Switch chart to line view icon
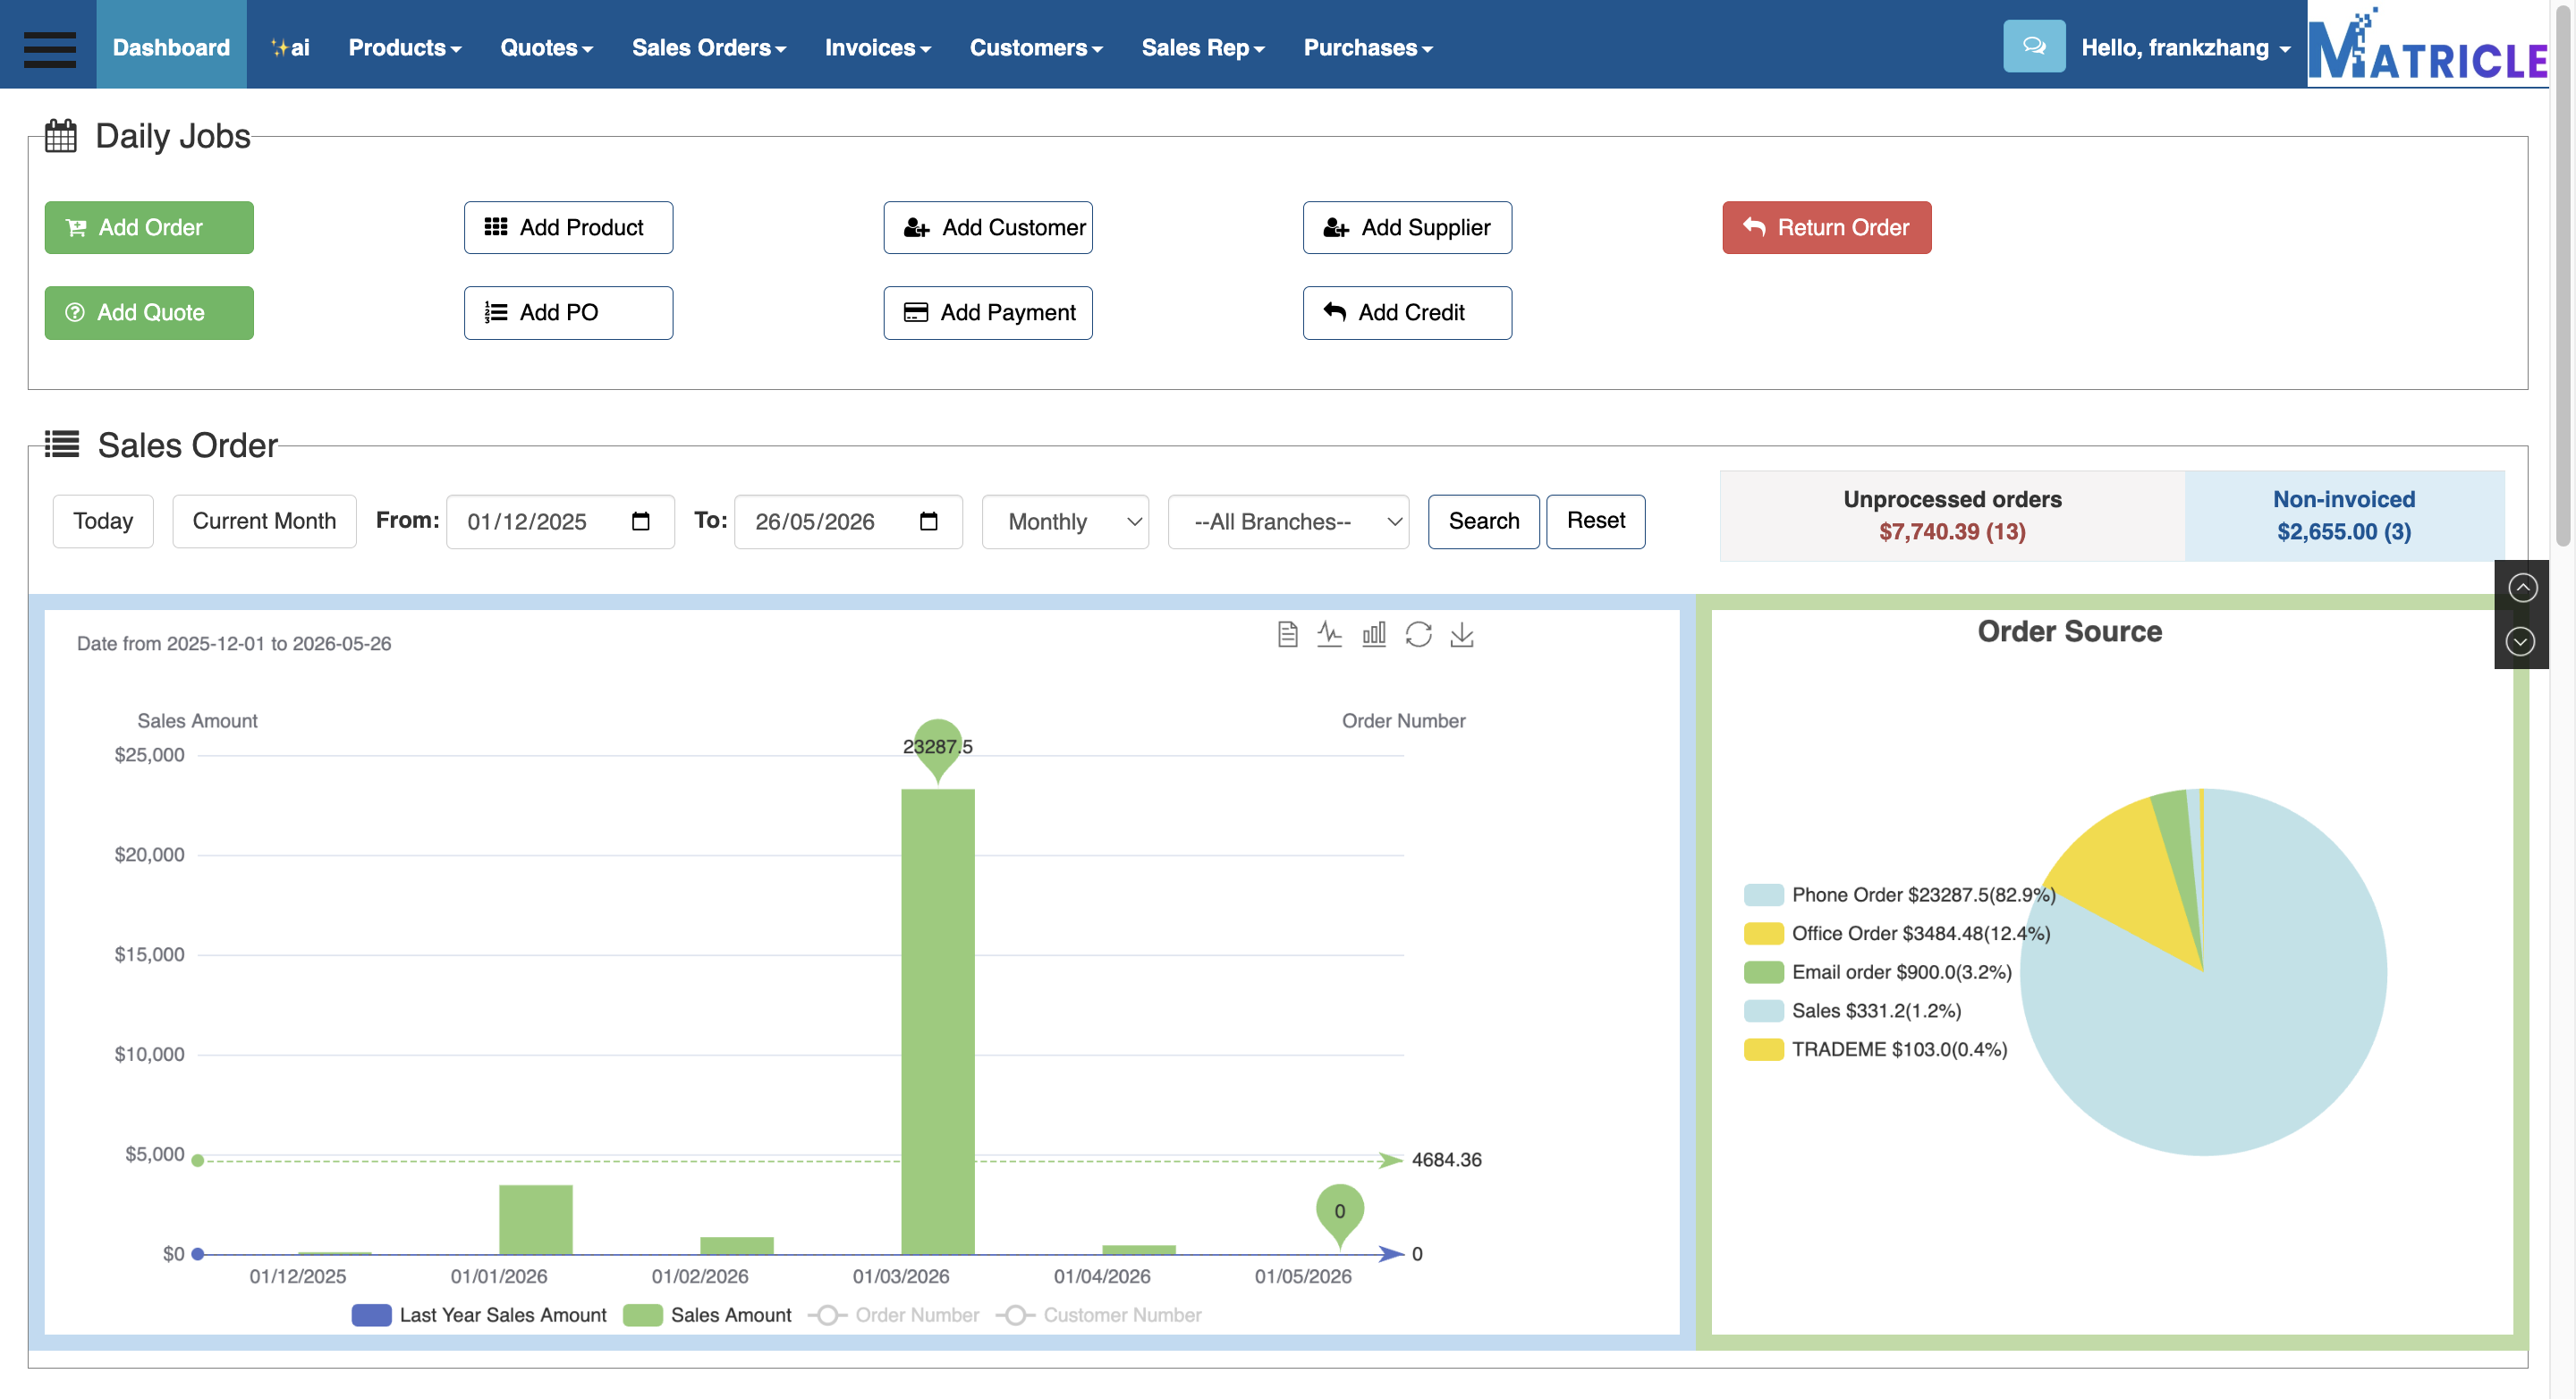Image resolution: width=2576 pixels, height=1399 pixels. pyautogui.click(x=1329, y=634)
